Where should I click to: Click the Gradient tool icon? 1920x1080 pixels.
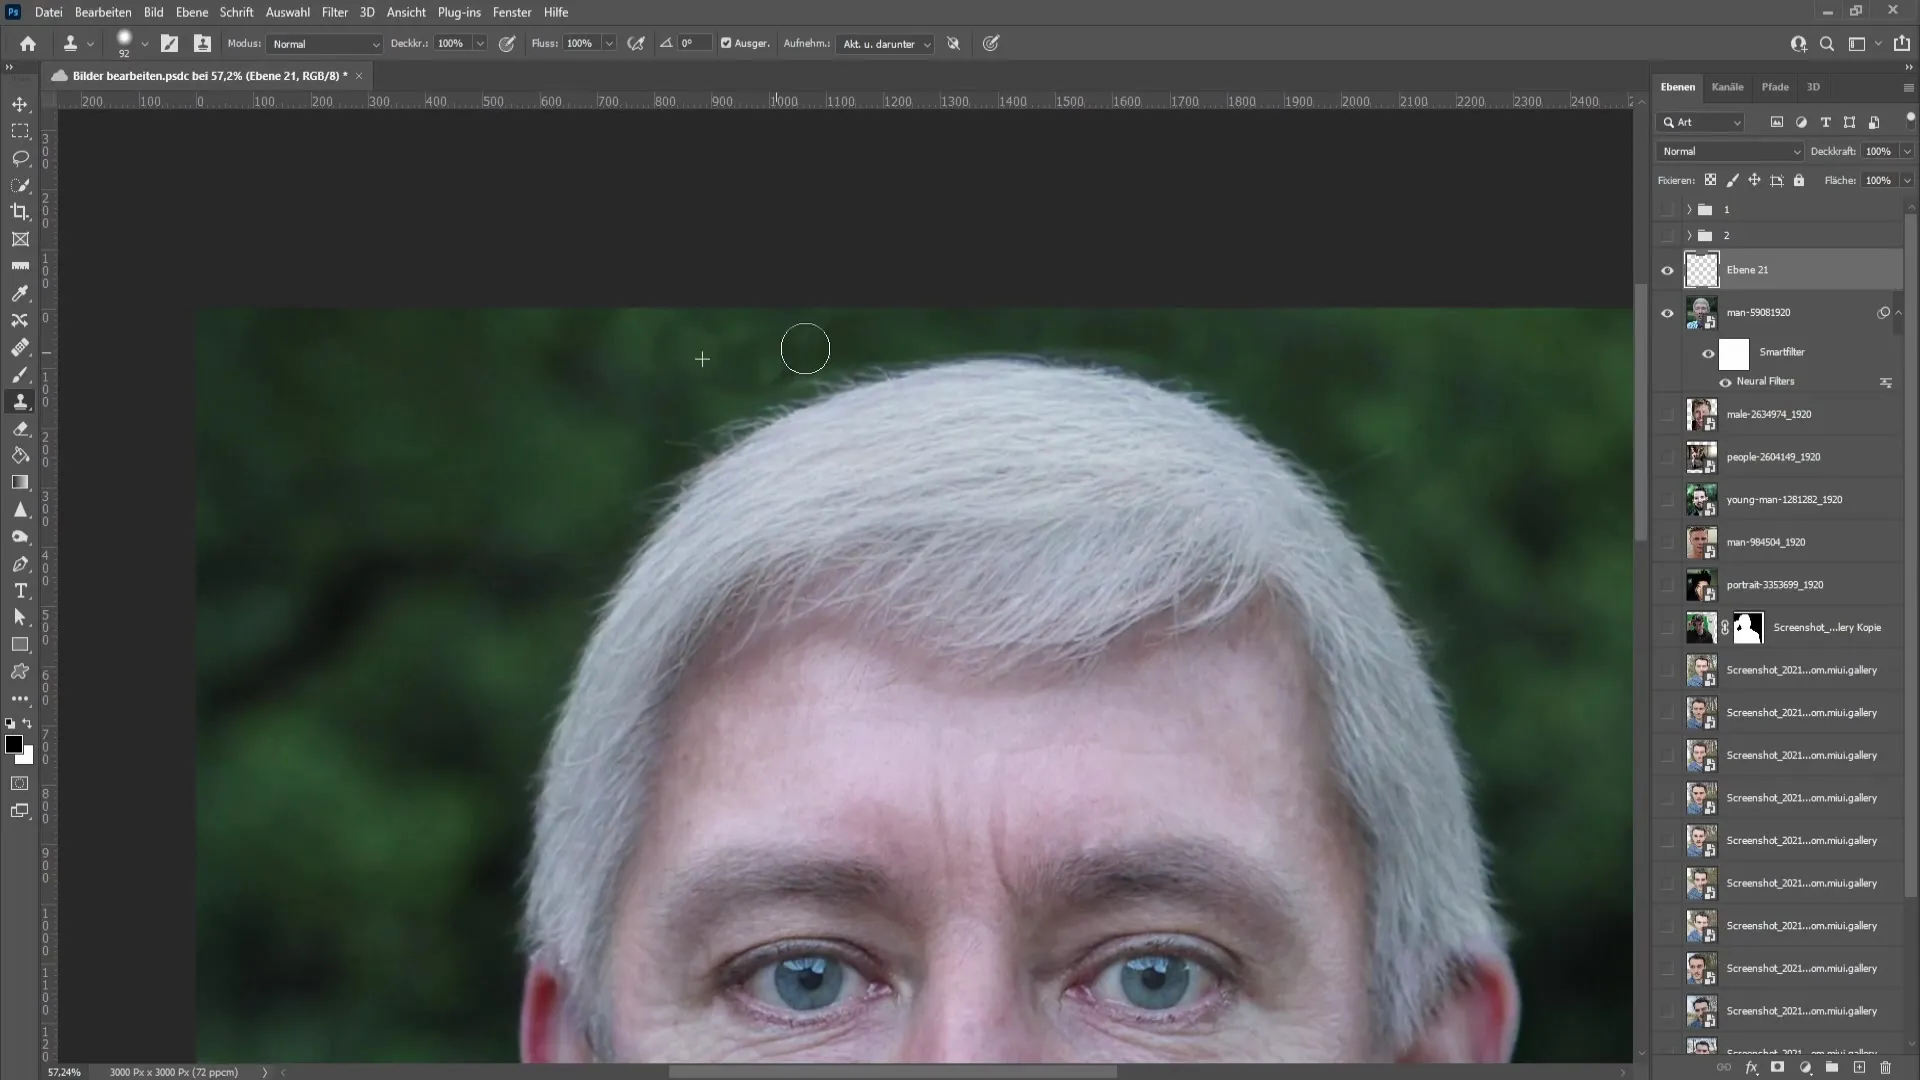(x=20, y=481)
